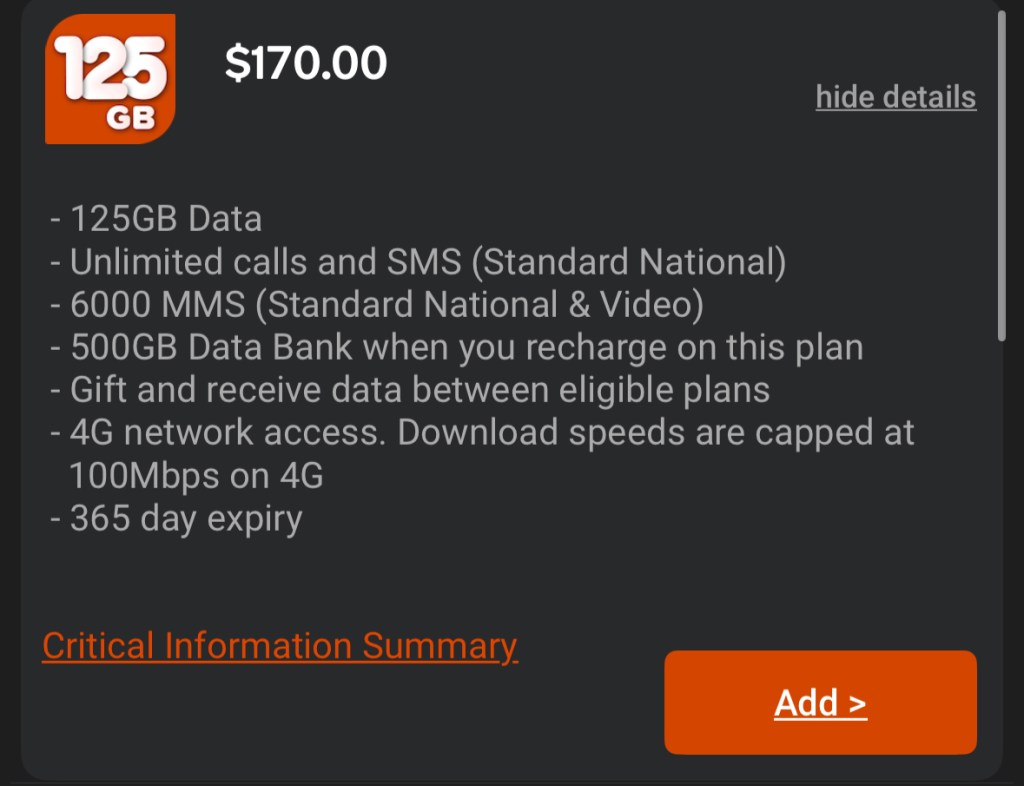Click the Unlimited calls and SMS text
Image resolution: width=1024 pixels, height=786 pixels.
click(265, 262)
